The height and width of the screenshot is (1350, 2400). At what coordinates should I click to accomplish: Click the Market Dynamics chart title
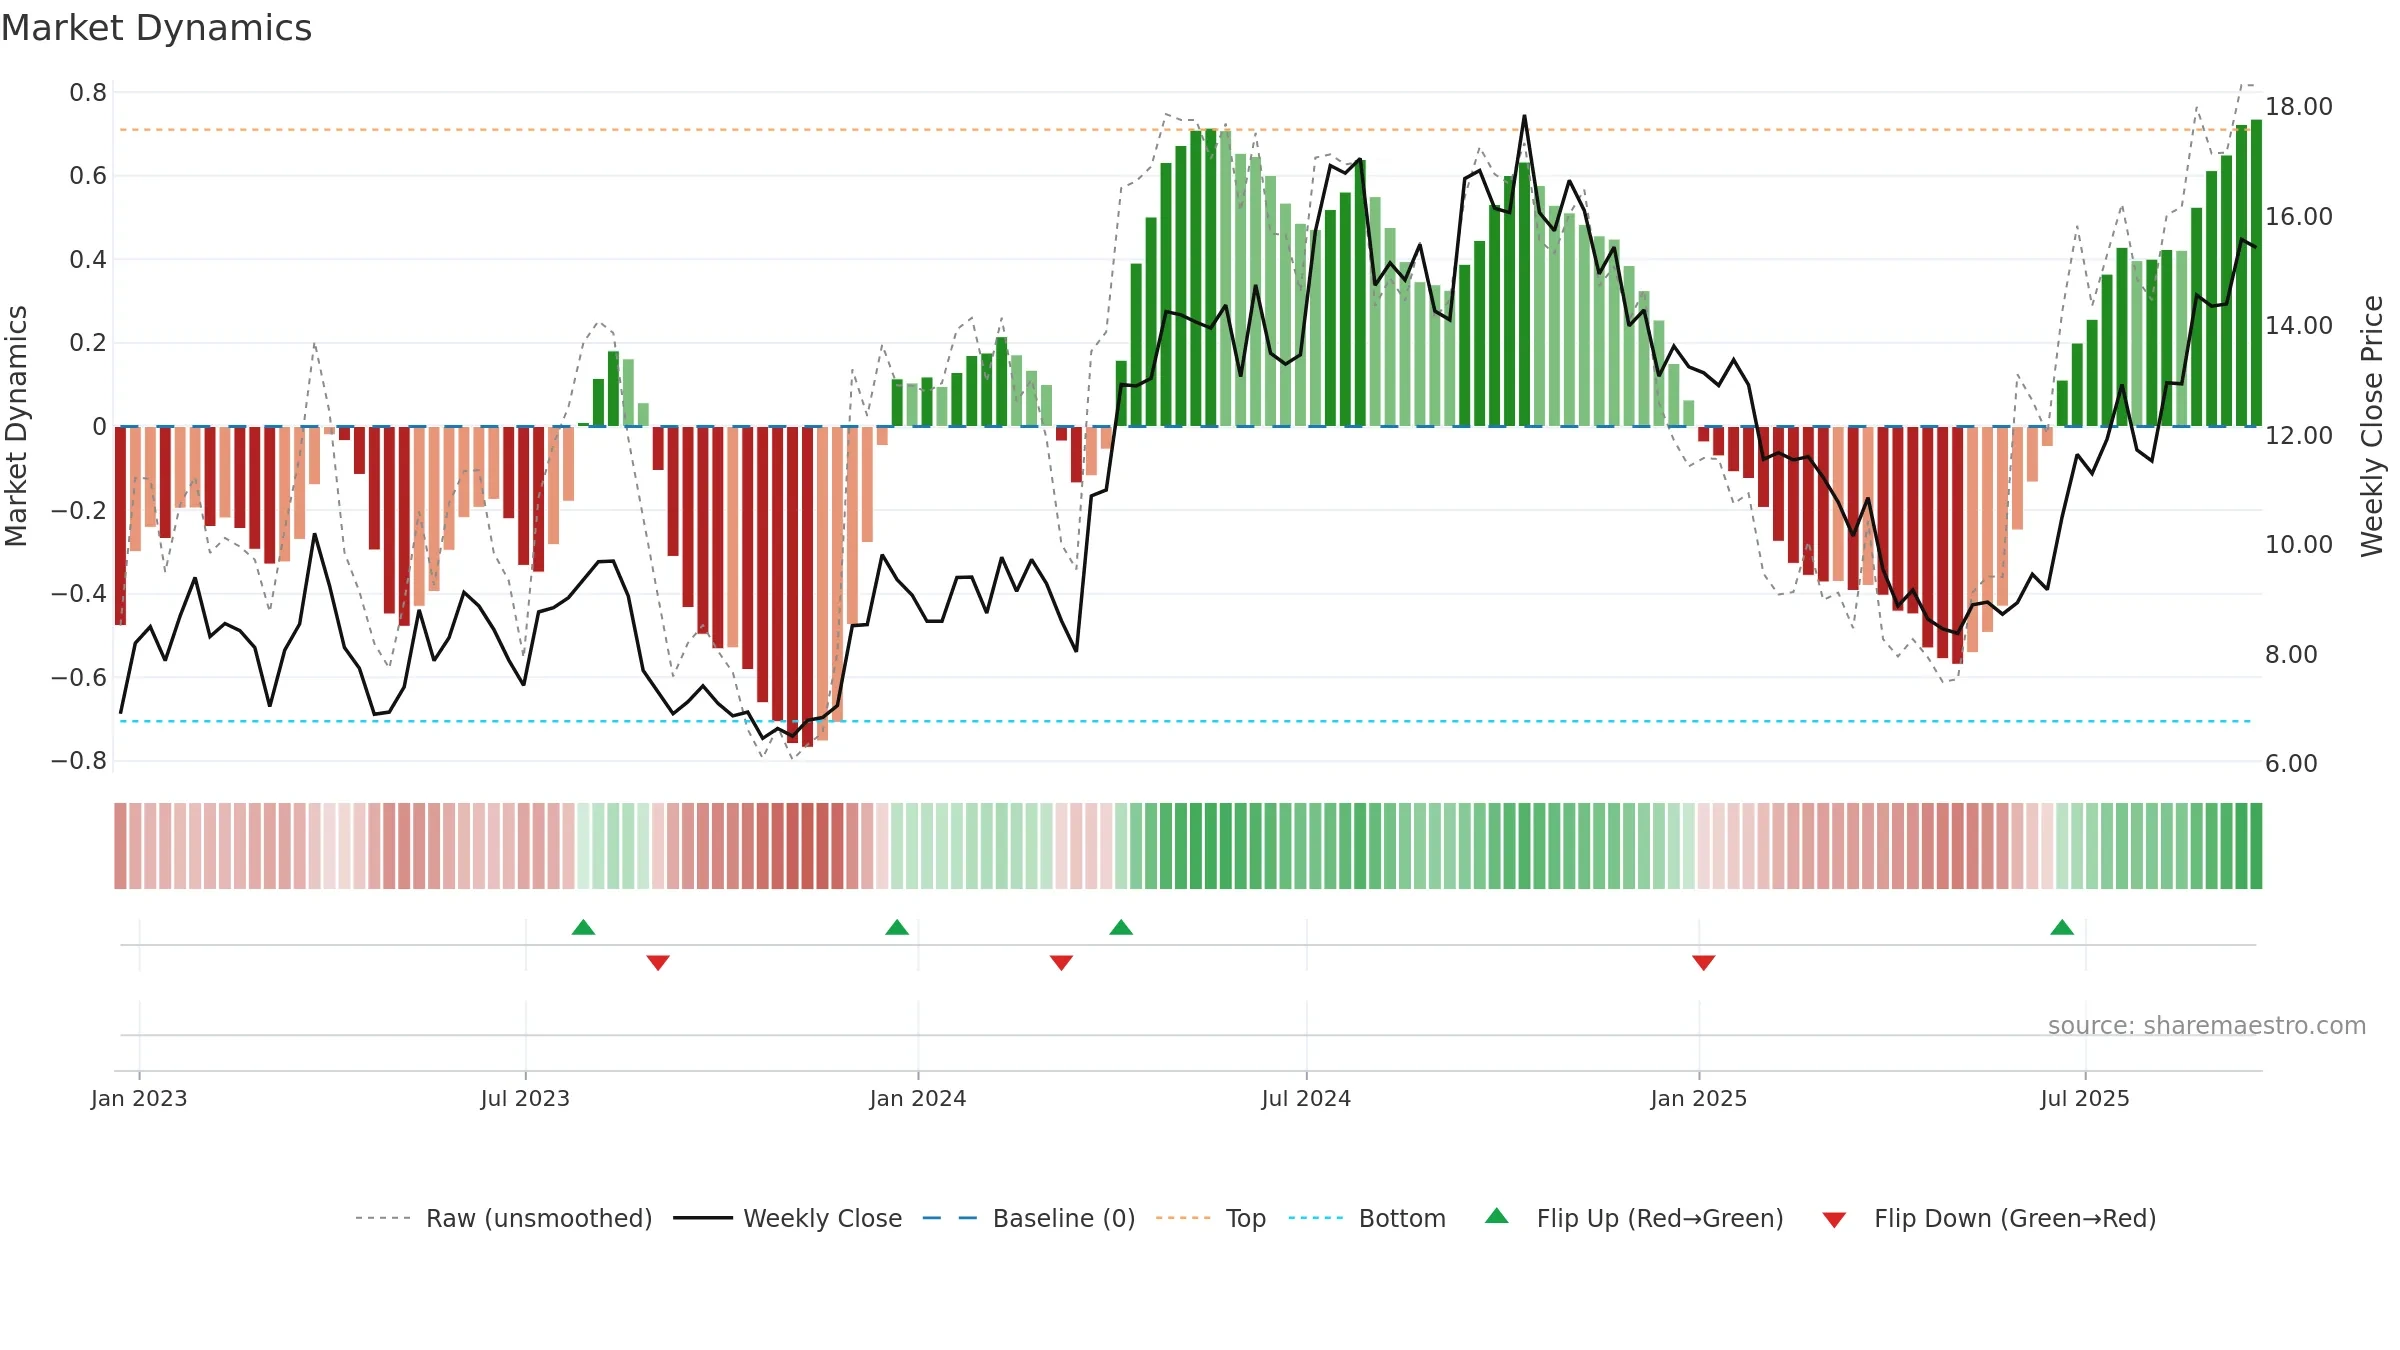click(x=157, y=28)
